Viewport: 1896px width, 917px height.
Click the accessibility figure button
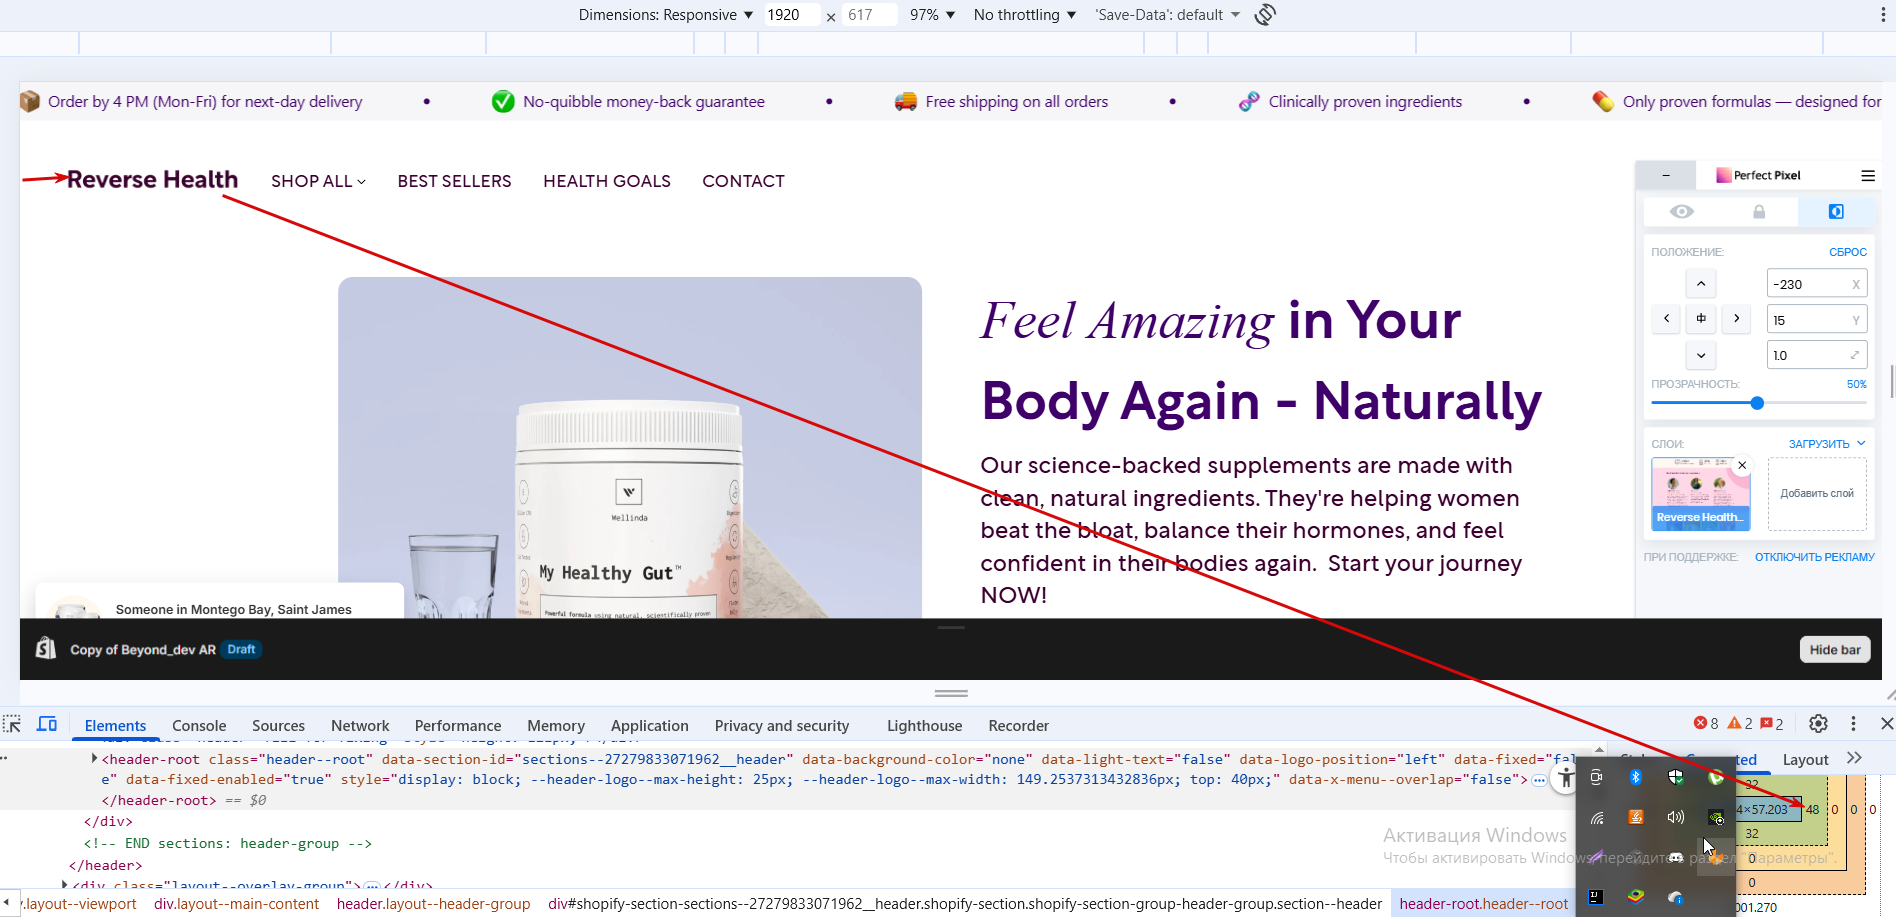(x=1566, y=778)
